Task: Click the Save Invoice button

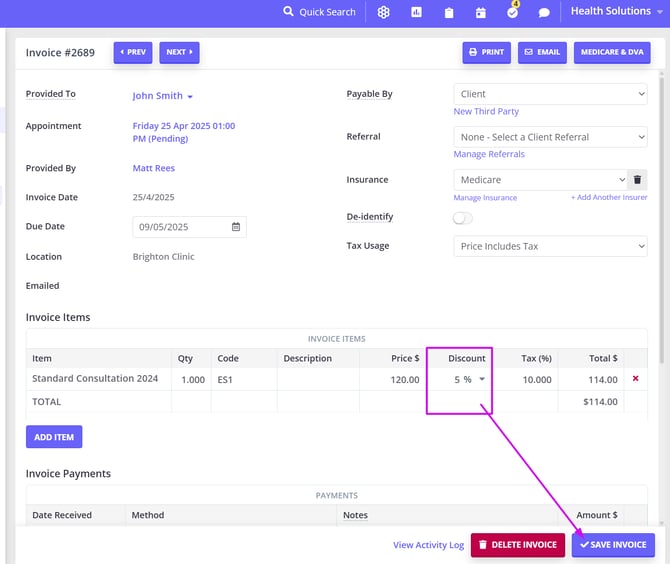Action: click(x=613, y=545)
